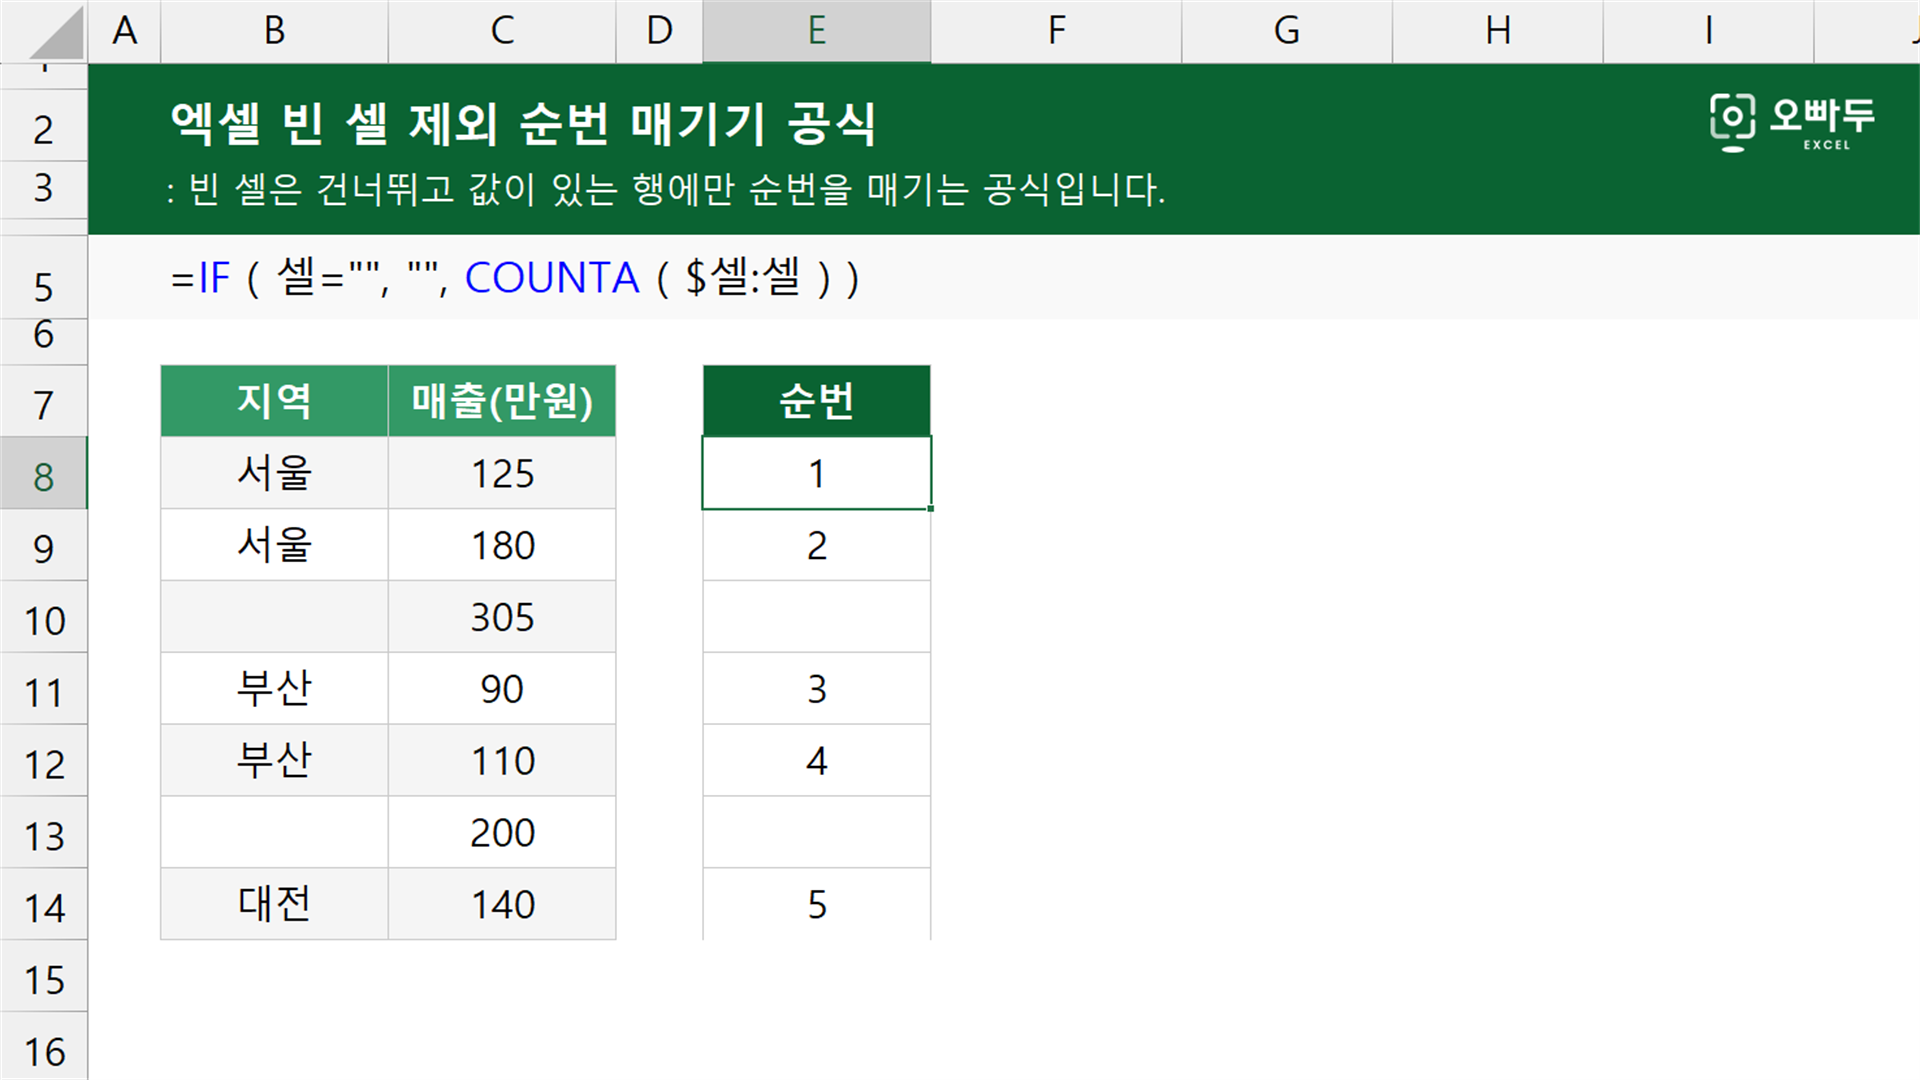The image size is (1920, 1080).
Task: Click the IF COUNTA formula text
Action: (515, 278)
